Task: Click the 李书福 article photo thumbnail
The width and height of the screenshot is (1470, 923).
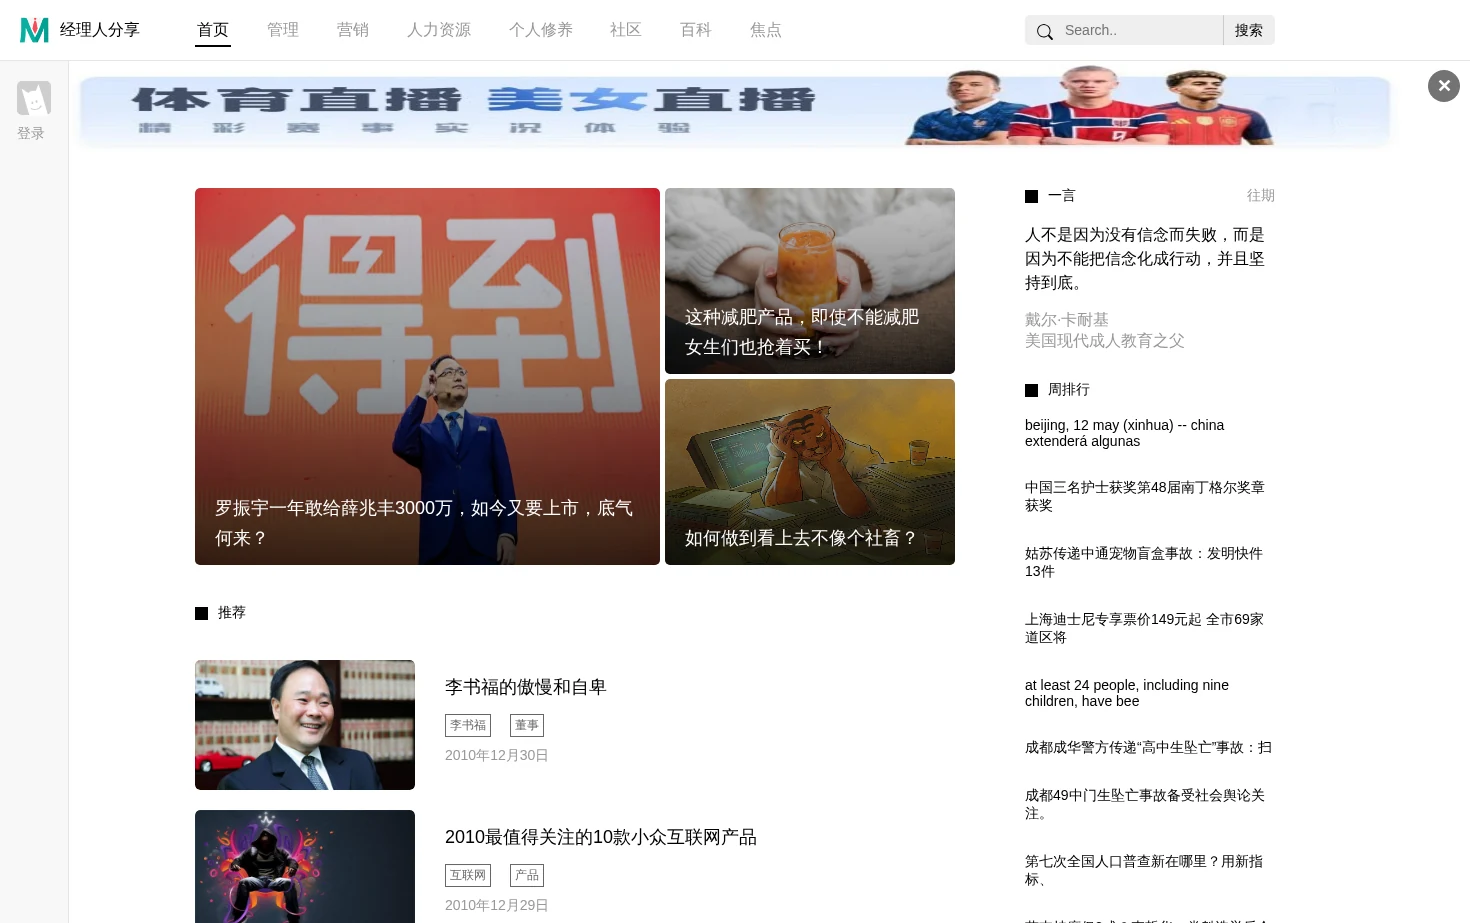Action: pos(305,725)
